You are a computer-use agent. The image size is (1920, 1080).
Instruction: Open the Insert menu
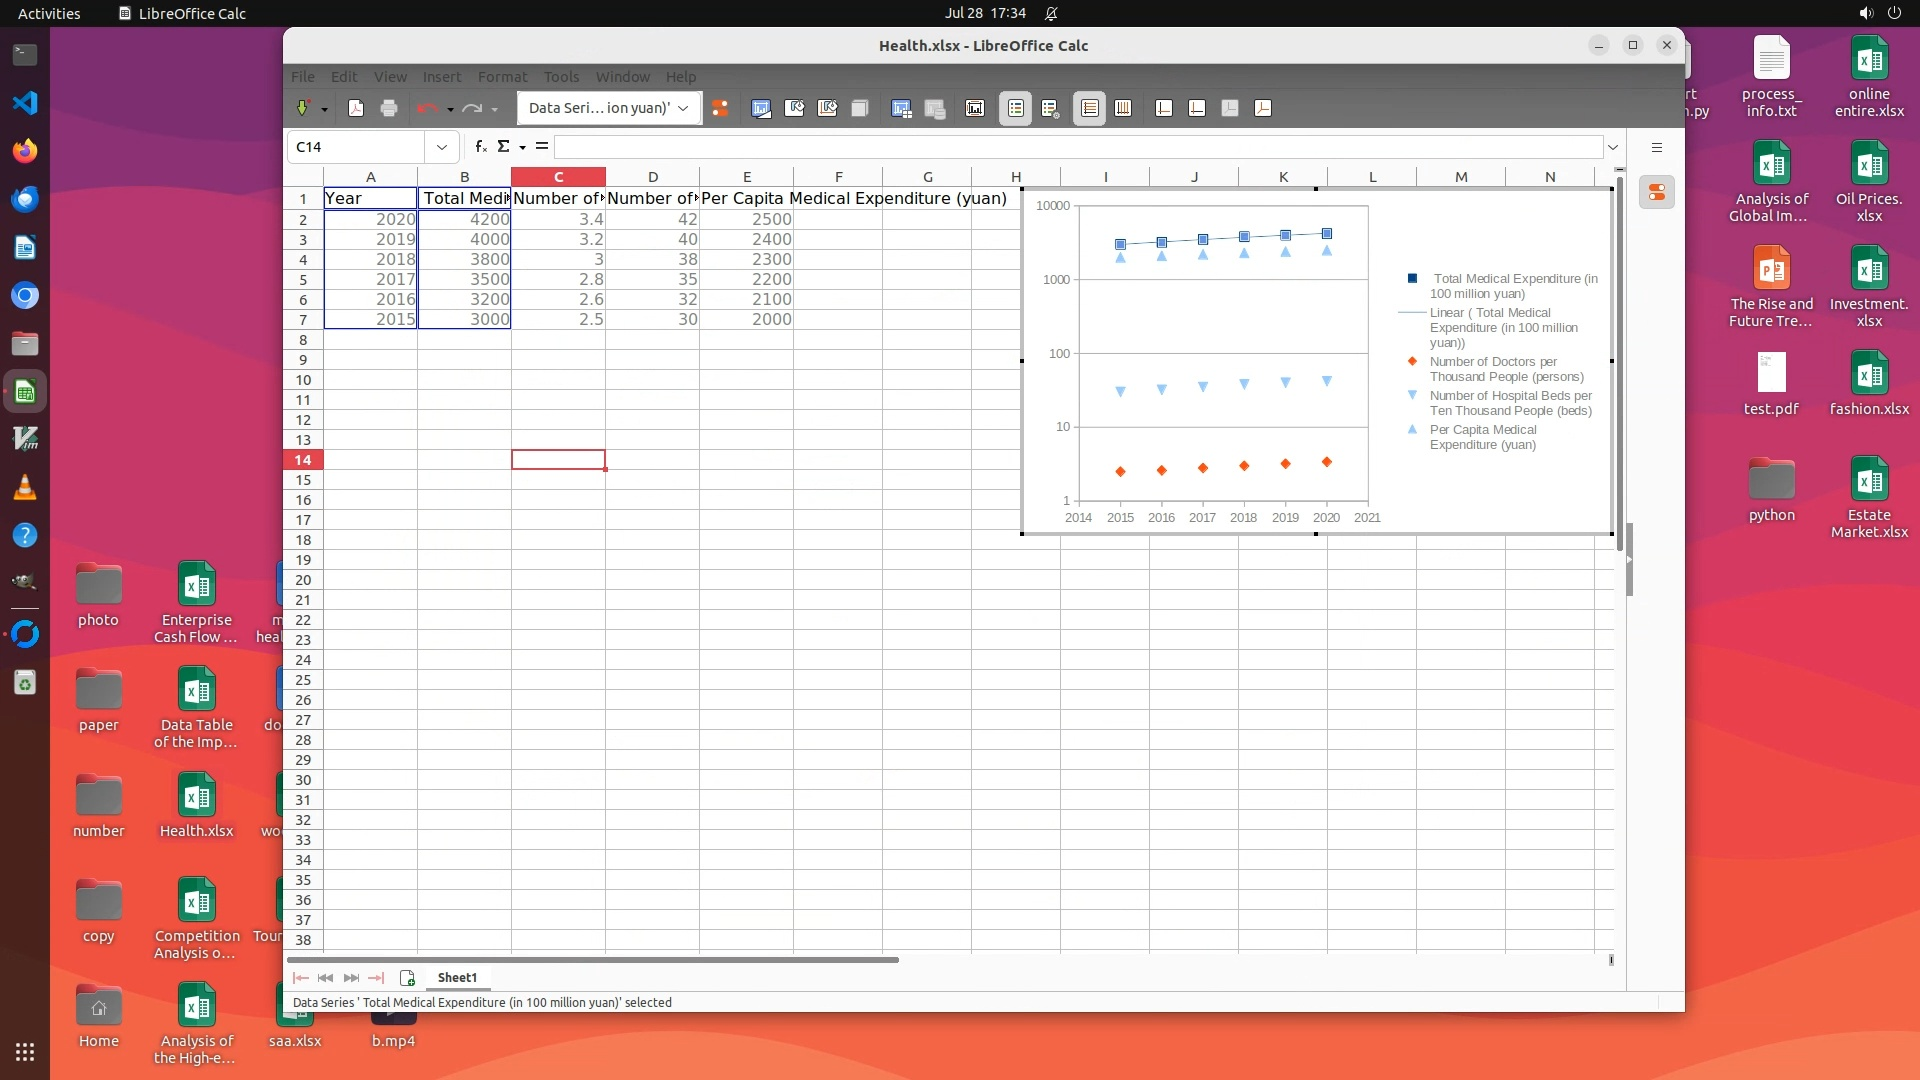coord(441,77)
